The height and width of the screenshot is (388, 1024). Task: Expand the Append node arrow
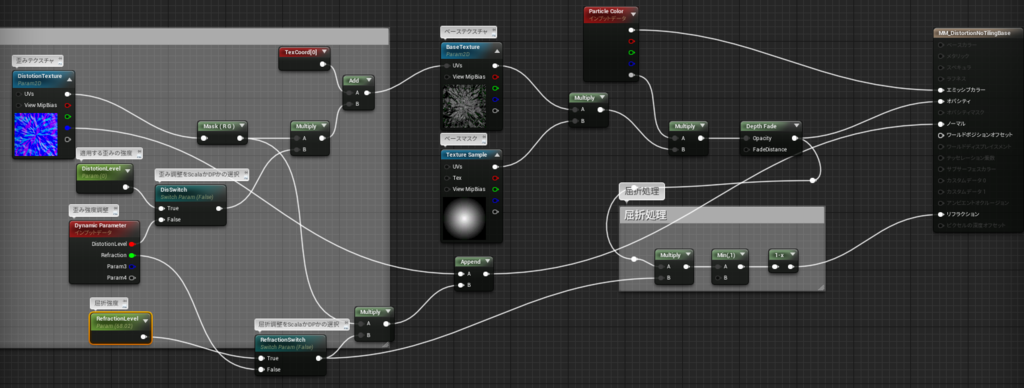(487, 261)
